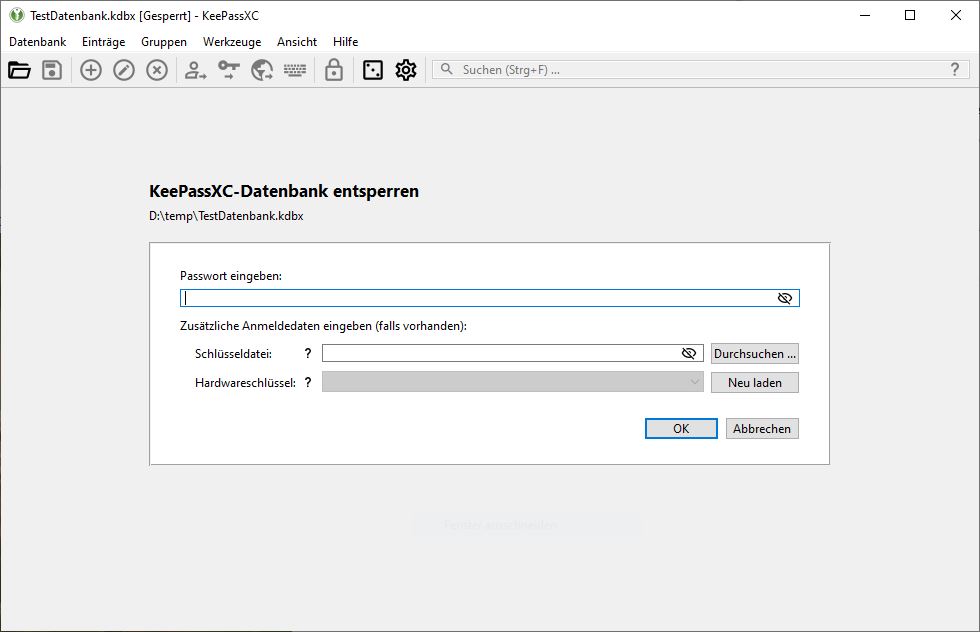Click the Schlüsseldatei label
Viewport: 980px width, 632px height.
coord(233,354)
